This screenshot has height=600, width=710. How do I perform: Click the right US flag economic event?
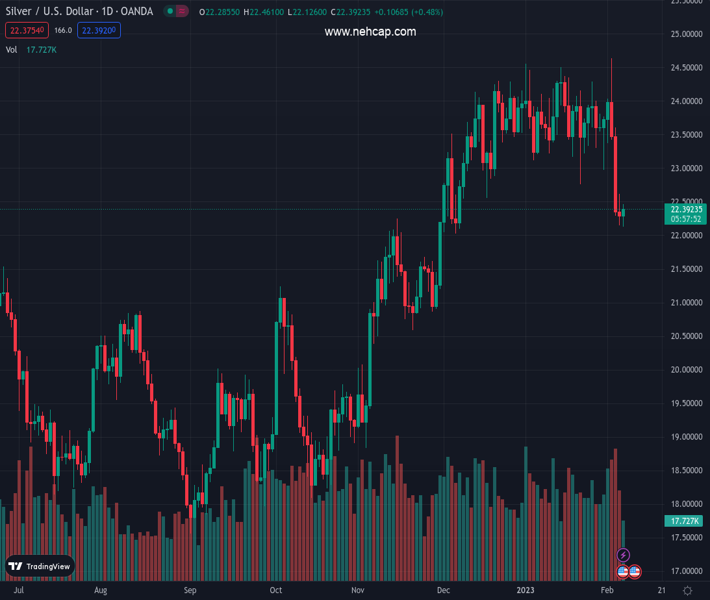click(x=634, y=572)
